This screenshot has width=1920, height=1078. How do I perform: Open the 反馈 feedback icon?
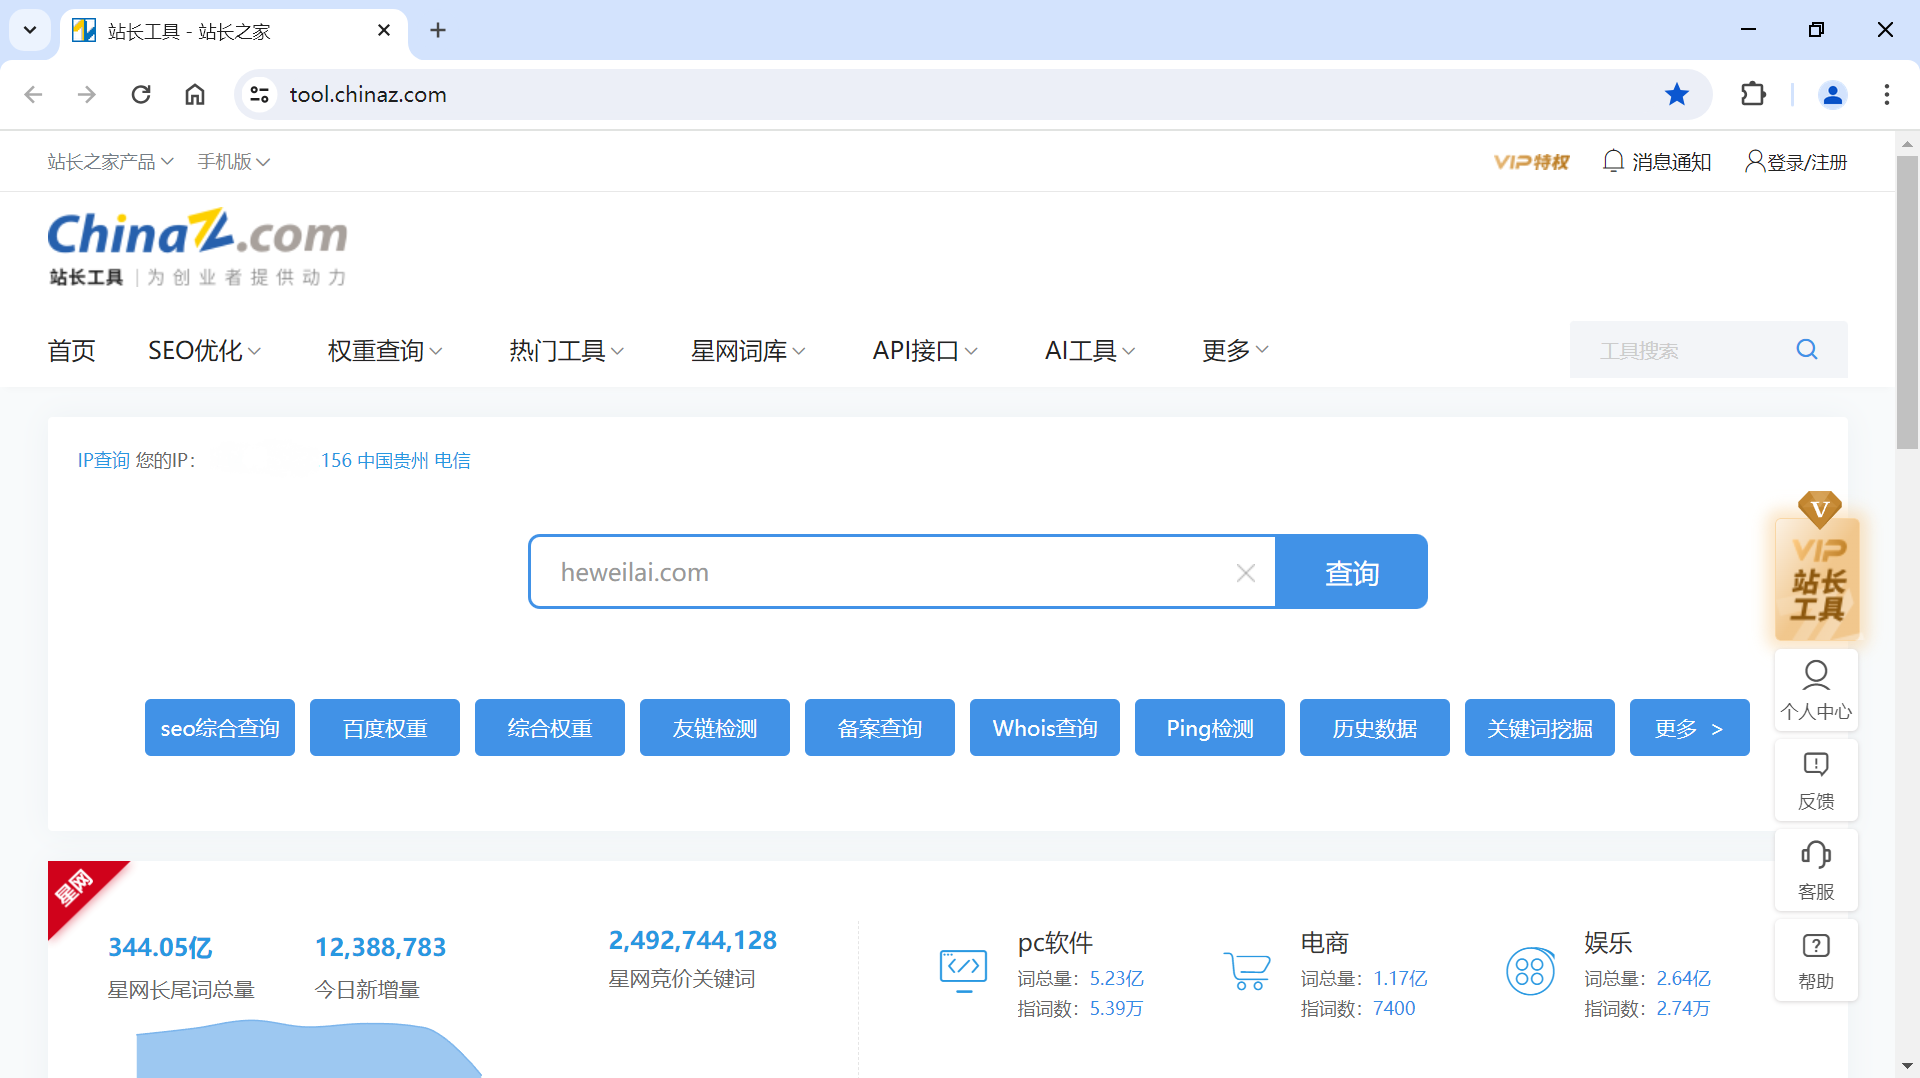pos(1816,764)
